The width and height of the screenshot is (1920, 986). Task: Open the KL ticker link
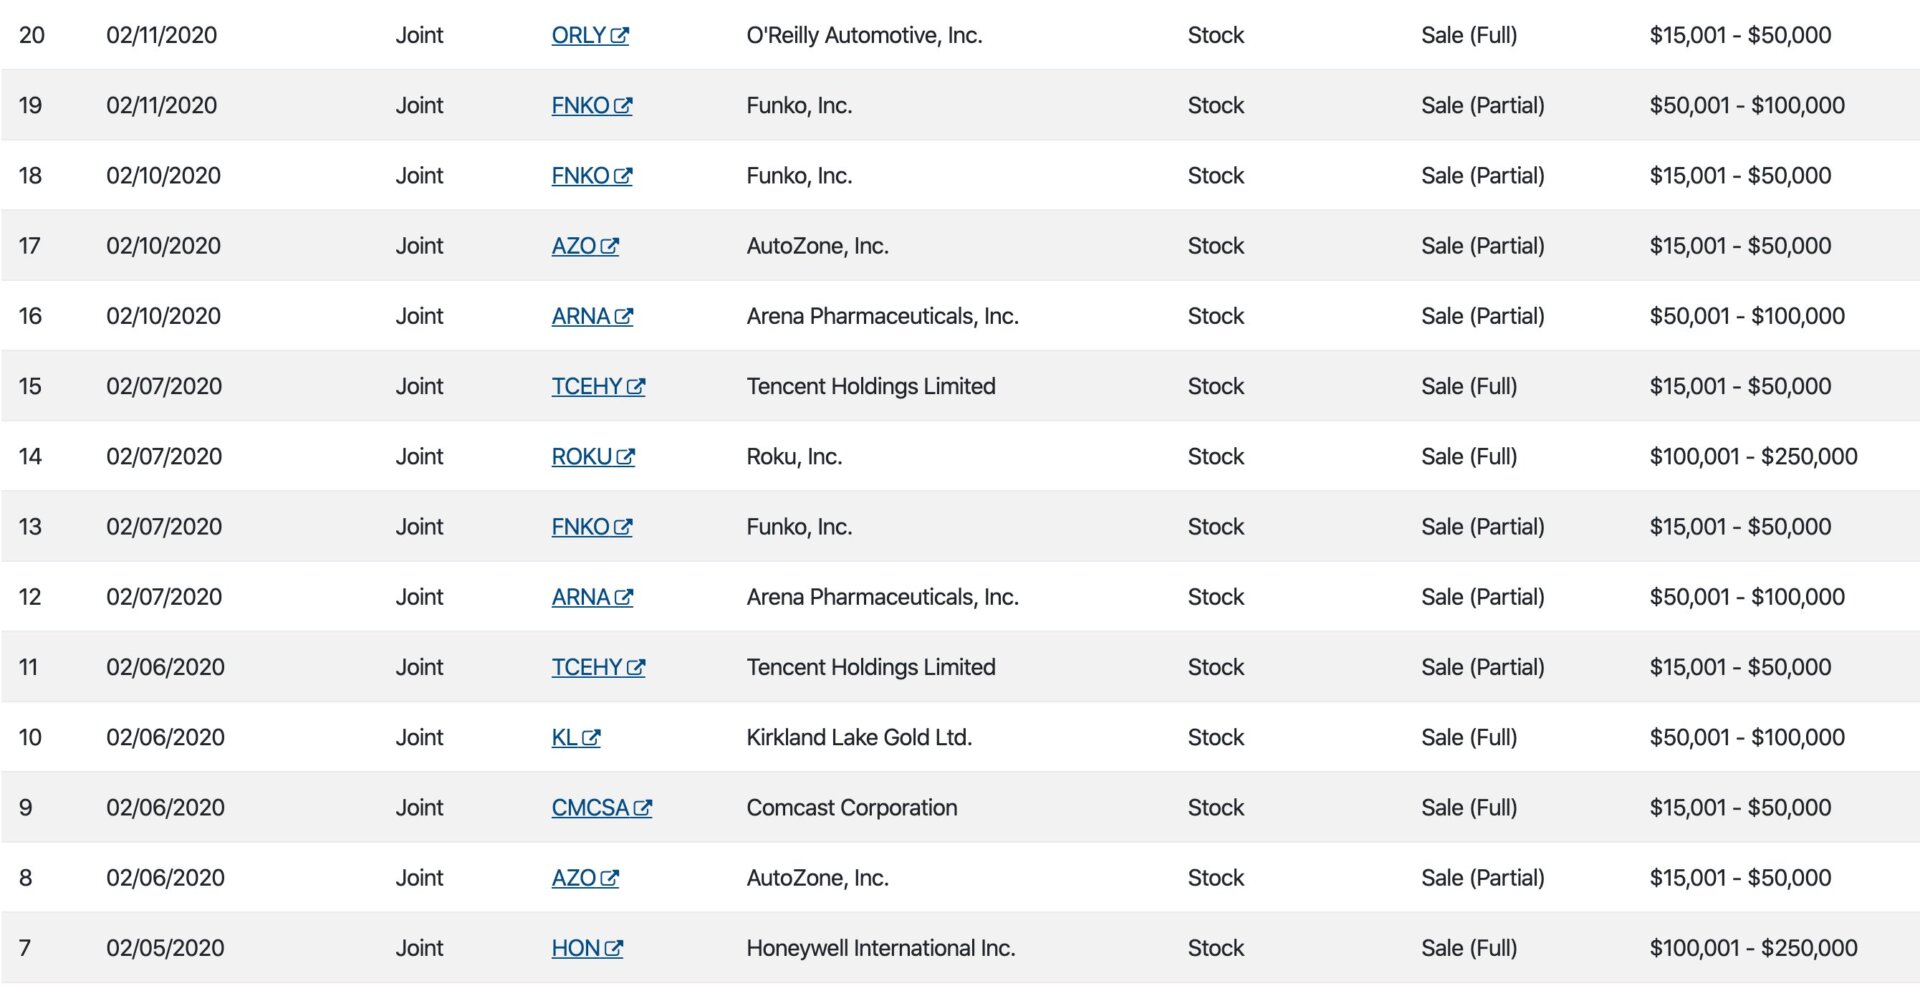(566, 736)
